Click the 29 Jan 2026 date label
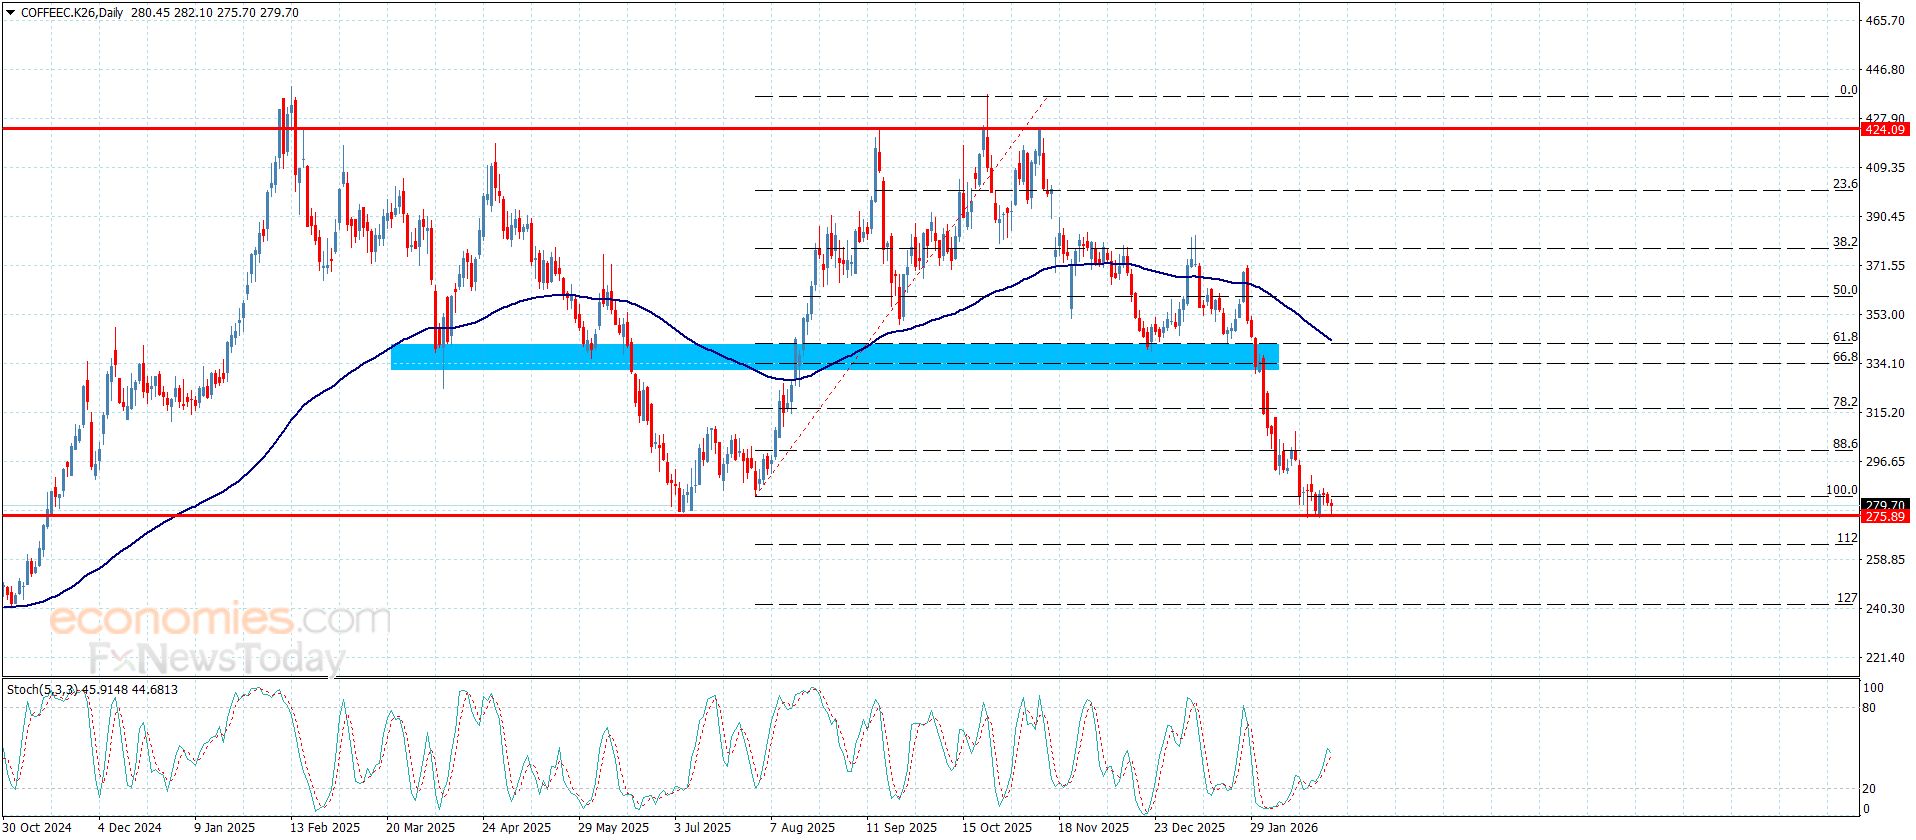 [1284, 828]
